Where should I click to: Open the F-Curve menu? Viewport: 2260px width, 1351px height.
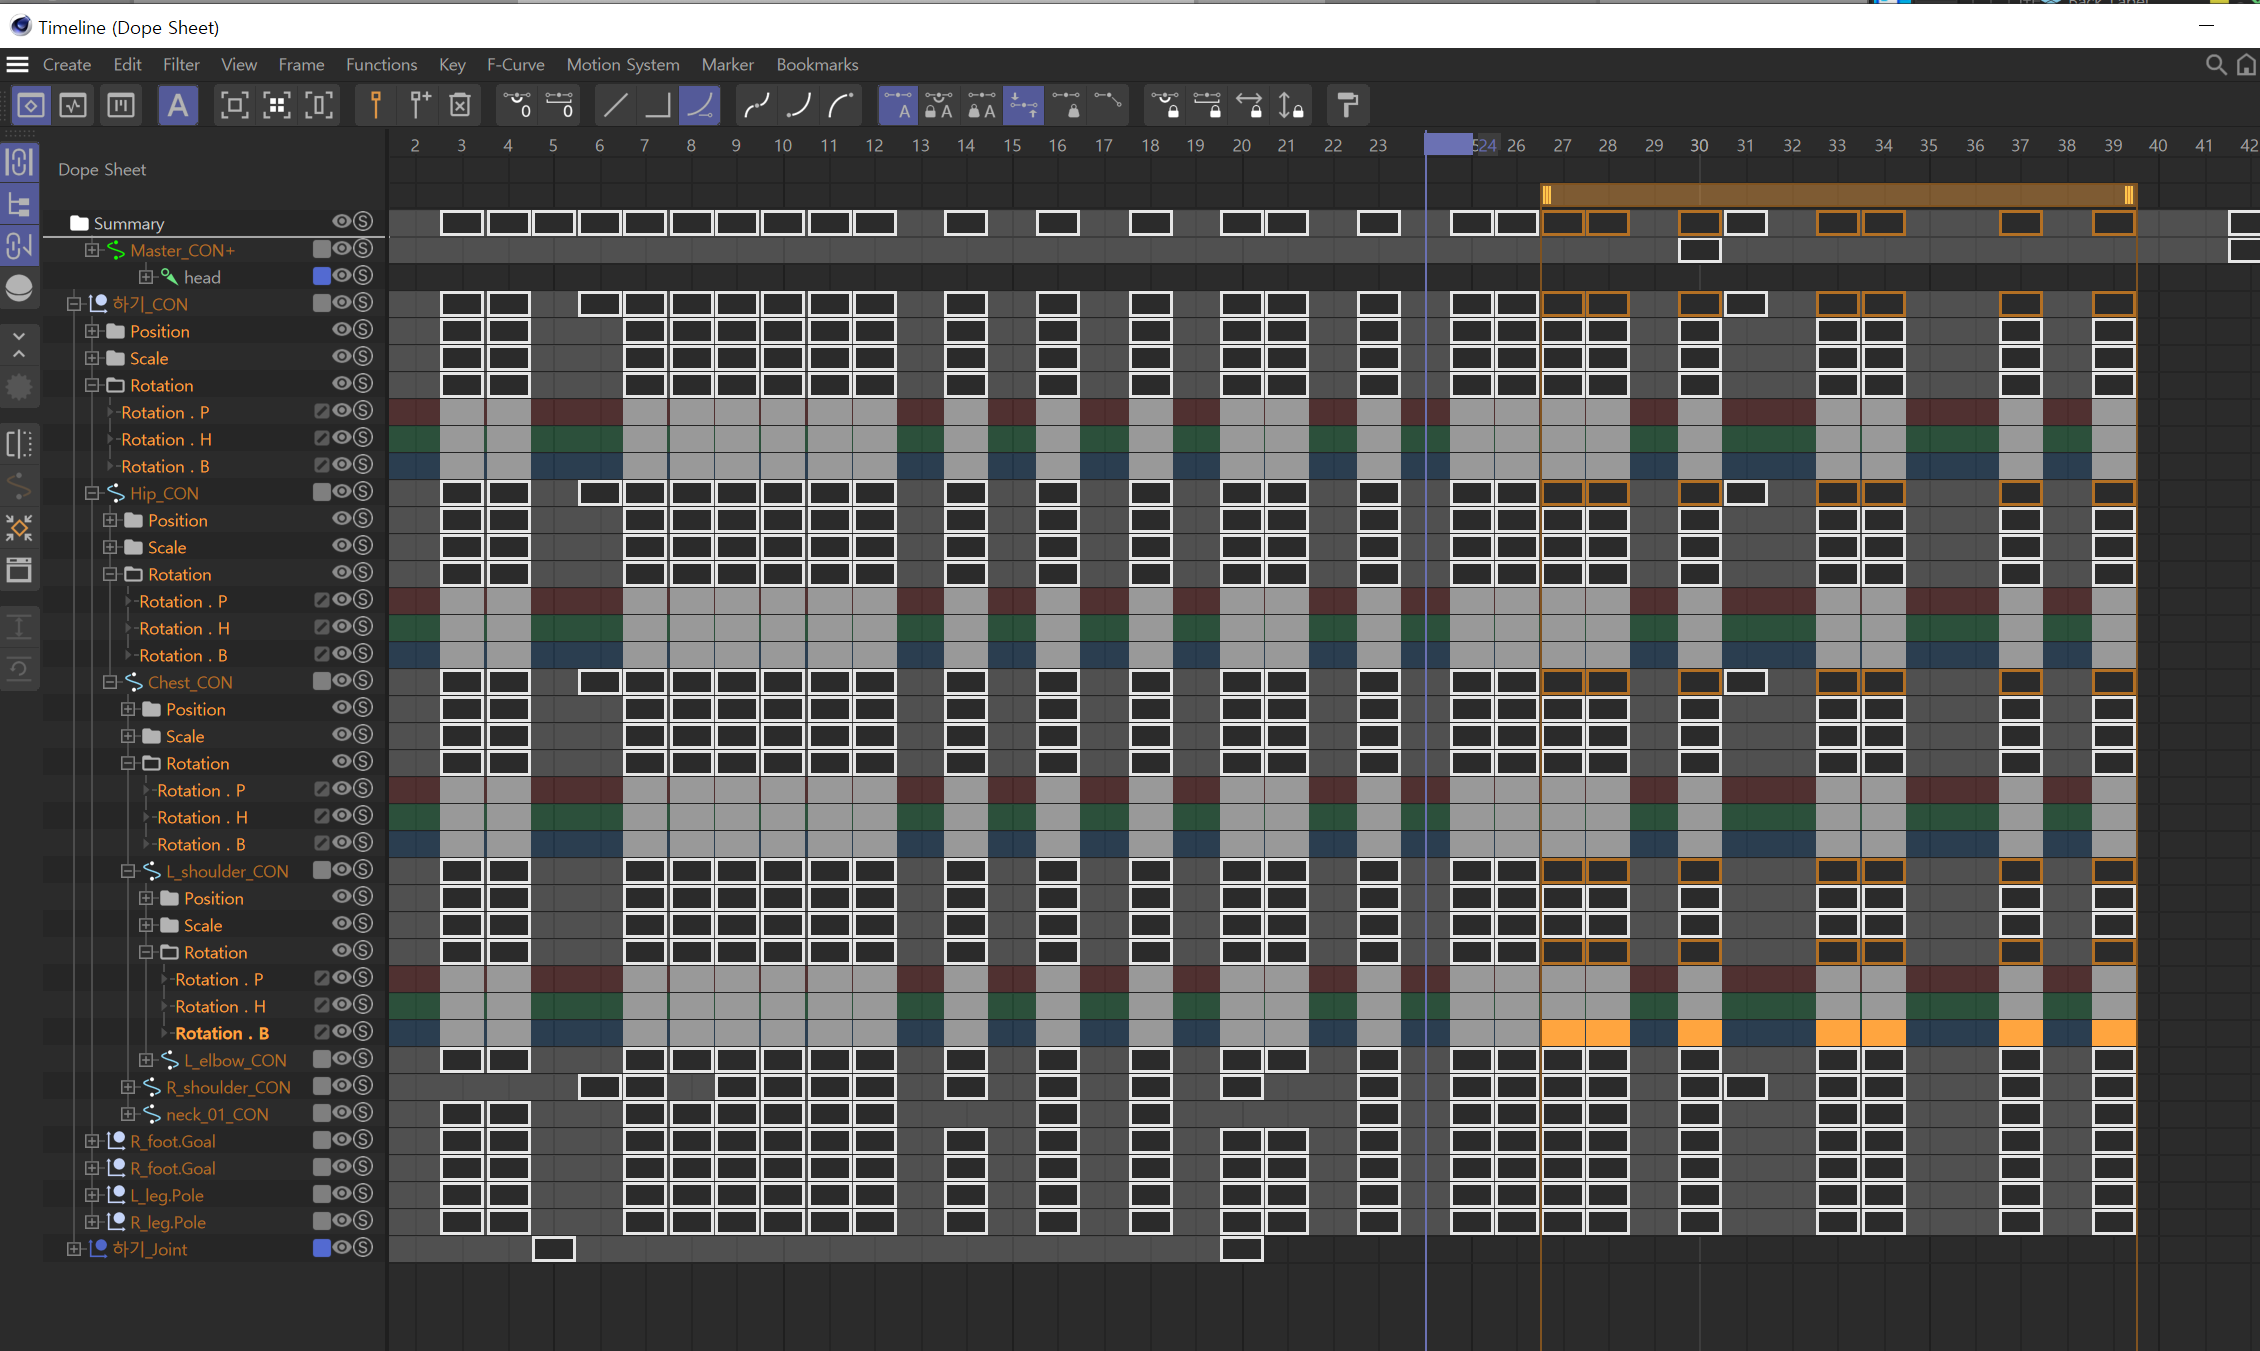click(x=515, y=65)
